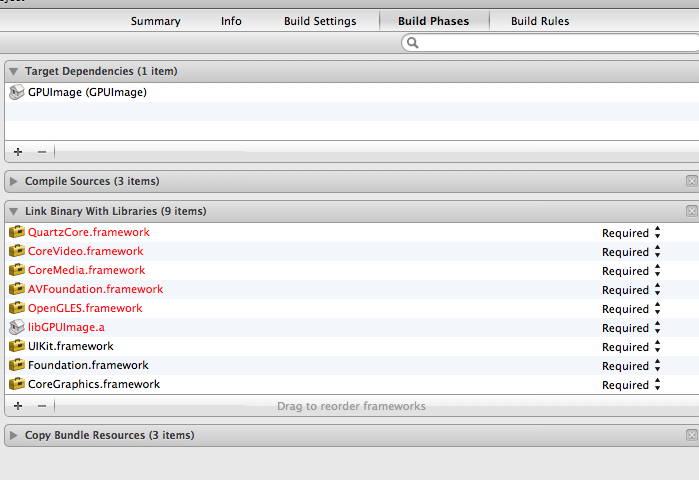Click the CoreVideo.framework toolbox icon
699x480 pixels.
point(17,251)
